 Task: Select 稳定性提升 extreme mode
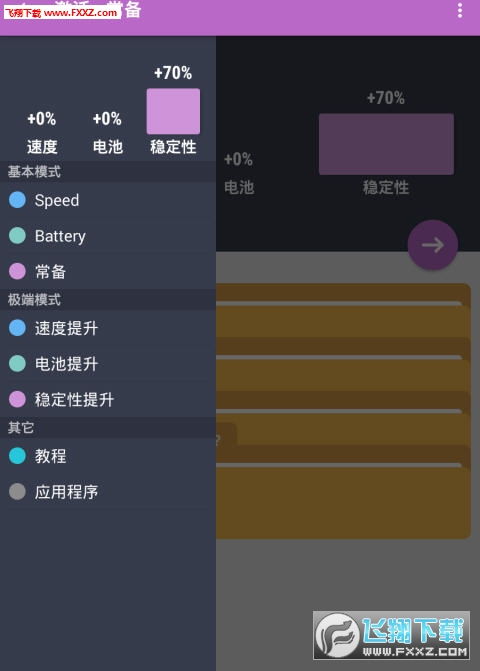point(108,399)
